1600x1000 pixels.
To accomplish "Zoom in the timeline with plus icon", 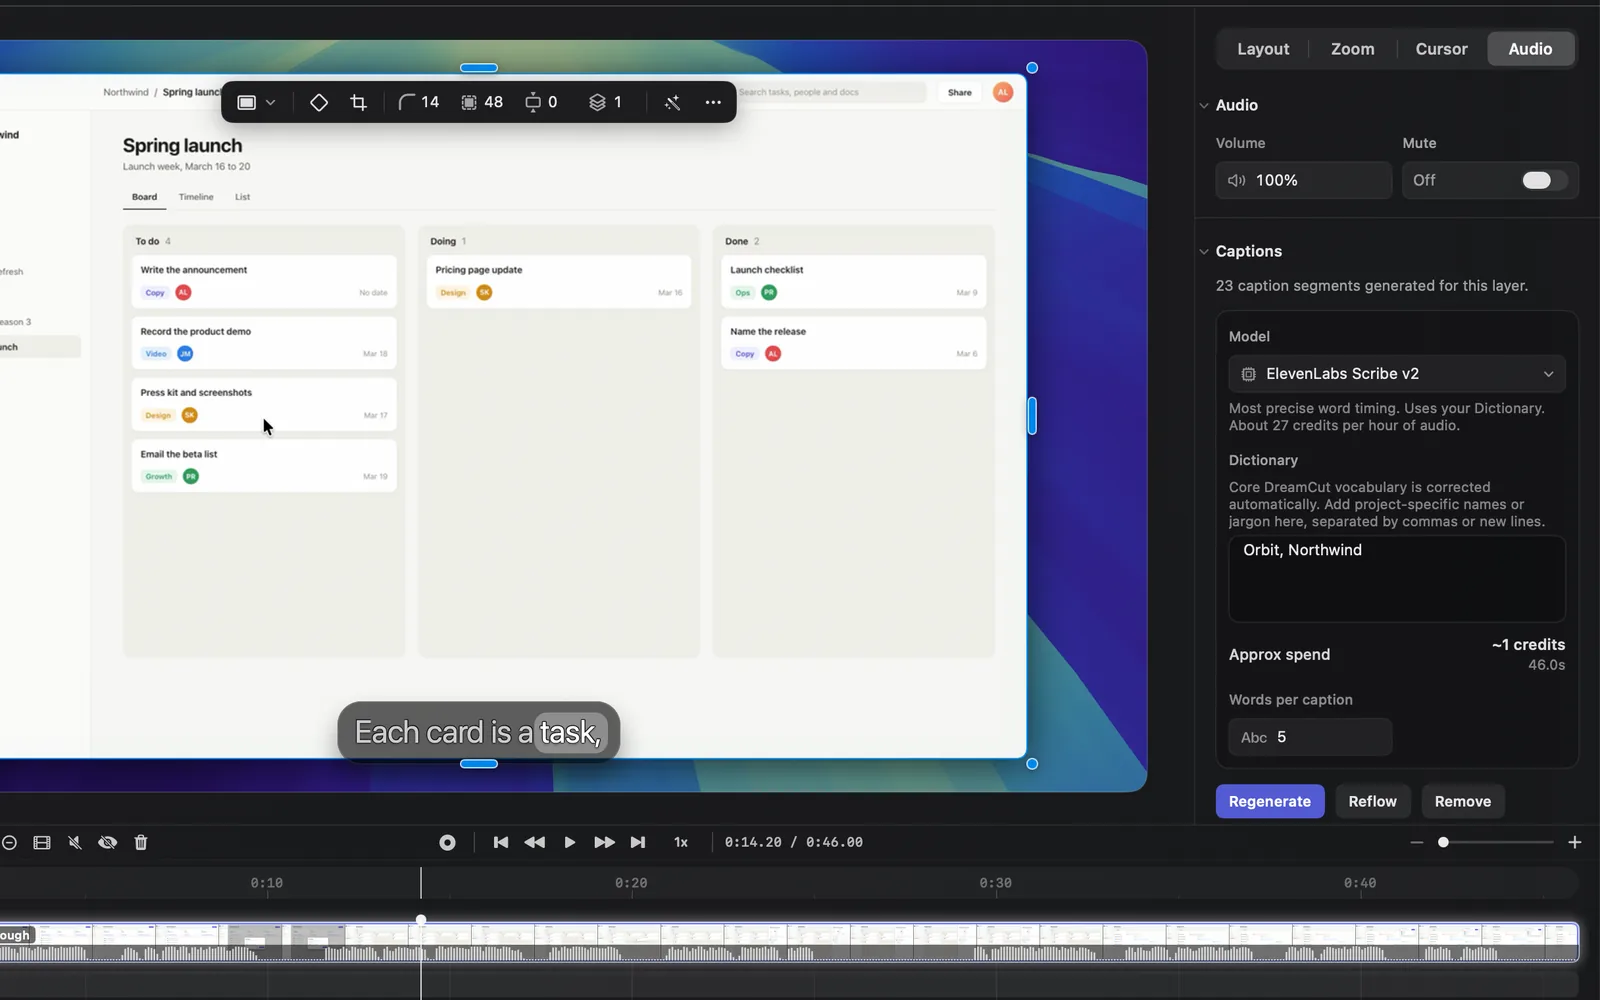I will [1575, 843].
